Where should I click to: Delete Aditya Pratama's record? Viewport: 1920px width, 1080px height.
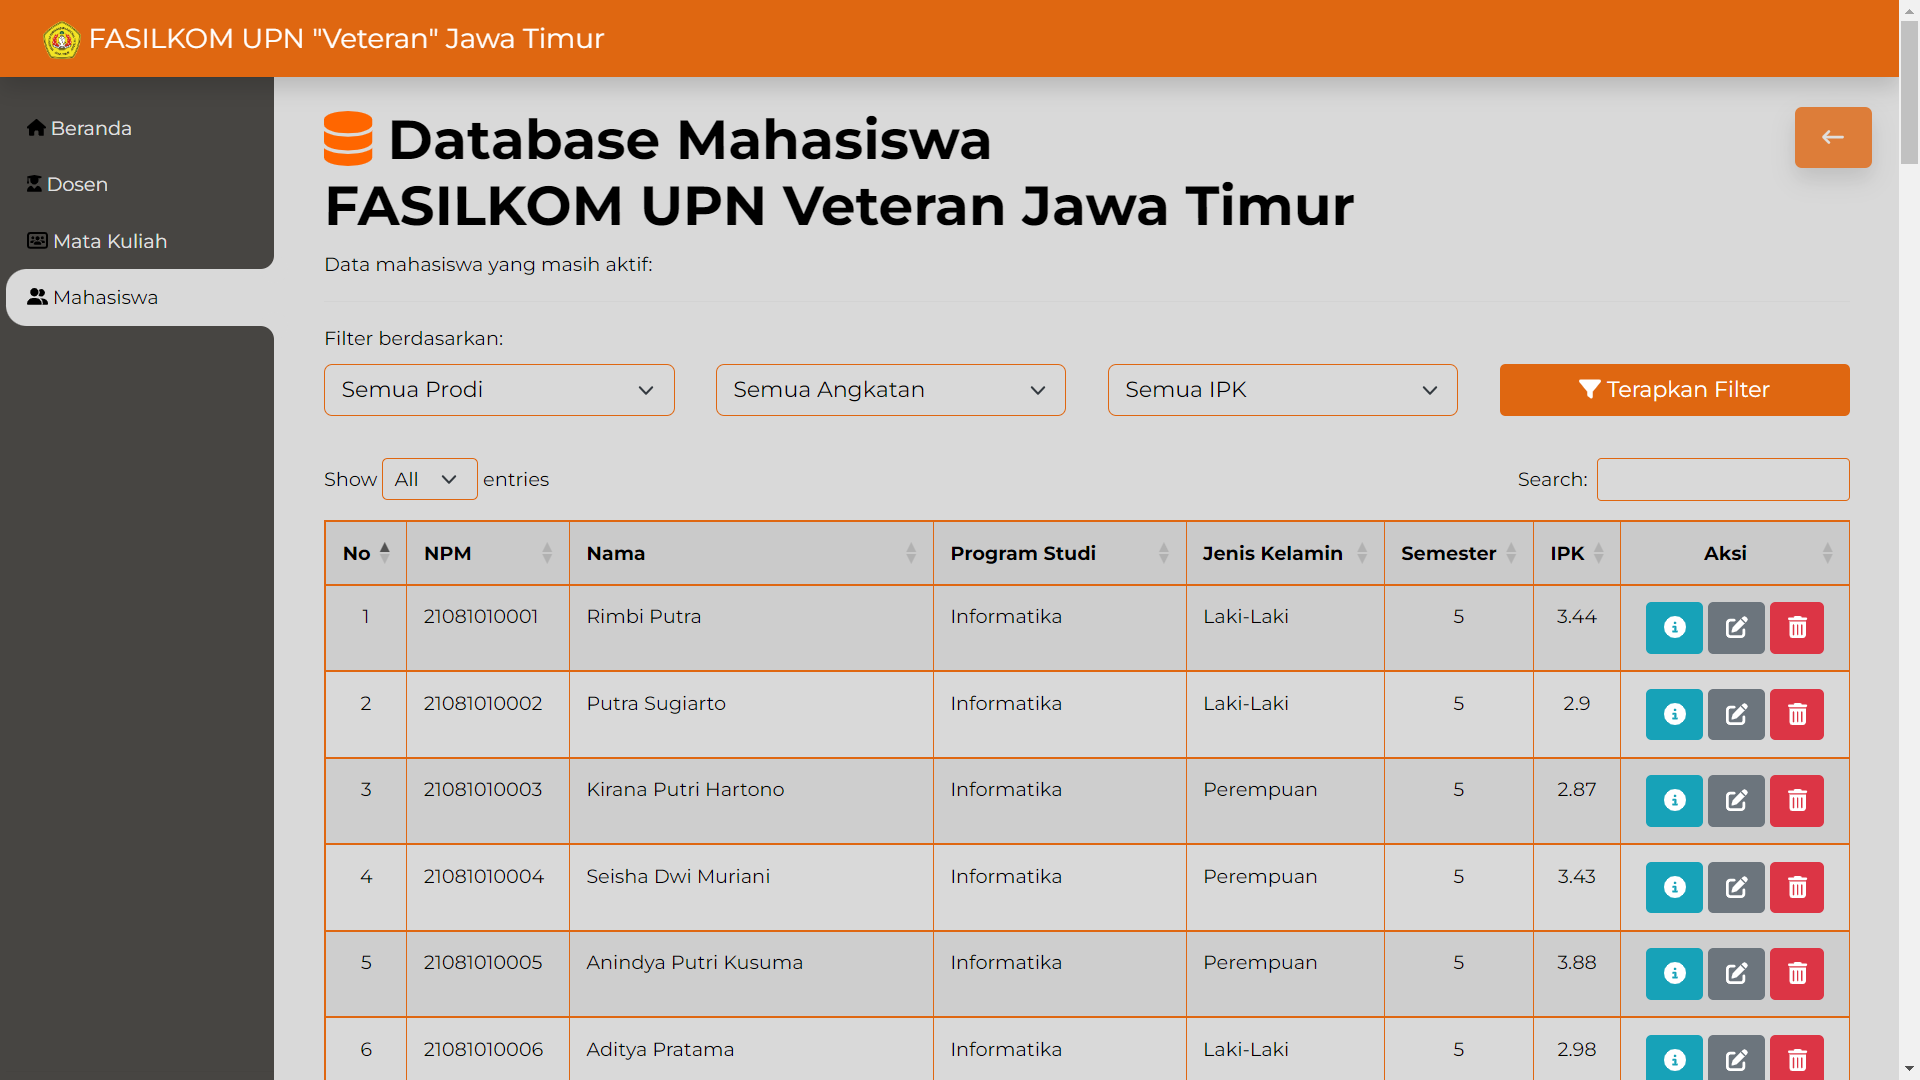click(x=1797, y=1058)
